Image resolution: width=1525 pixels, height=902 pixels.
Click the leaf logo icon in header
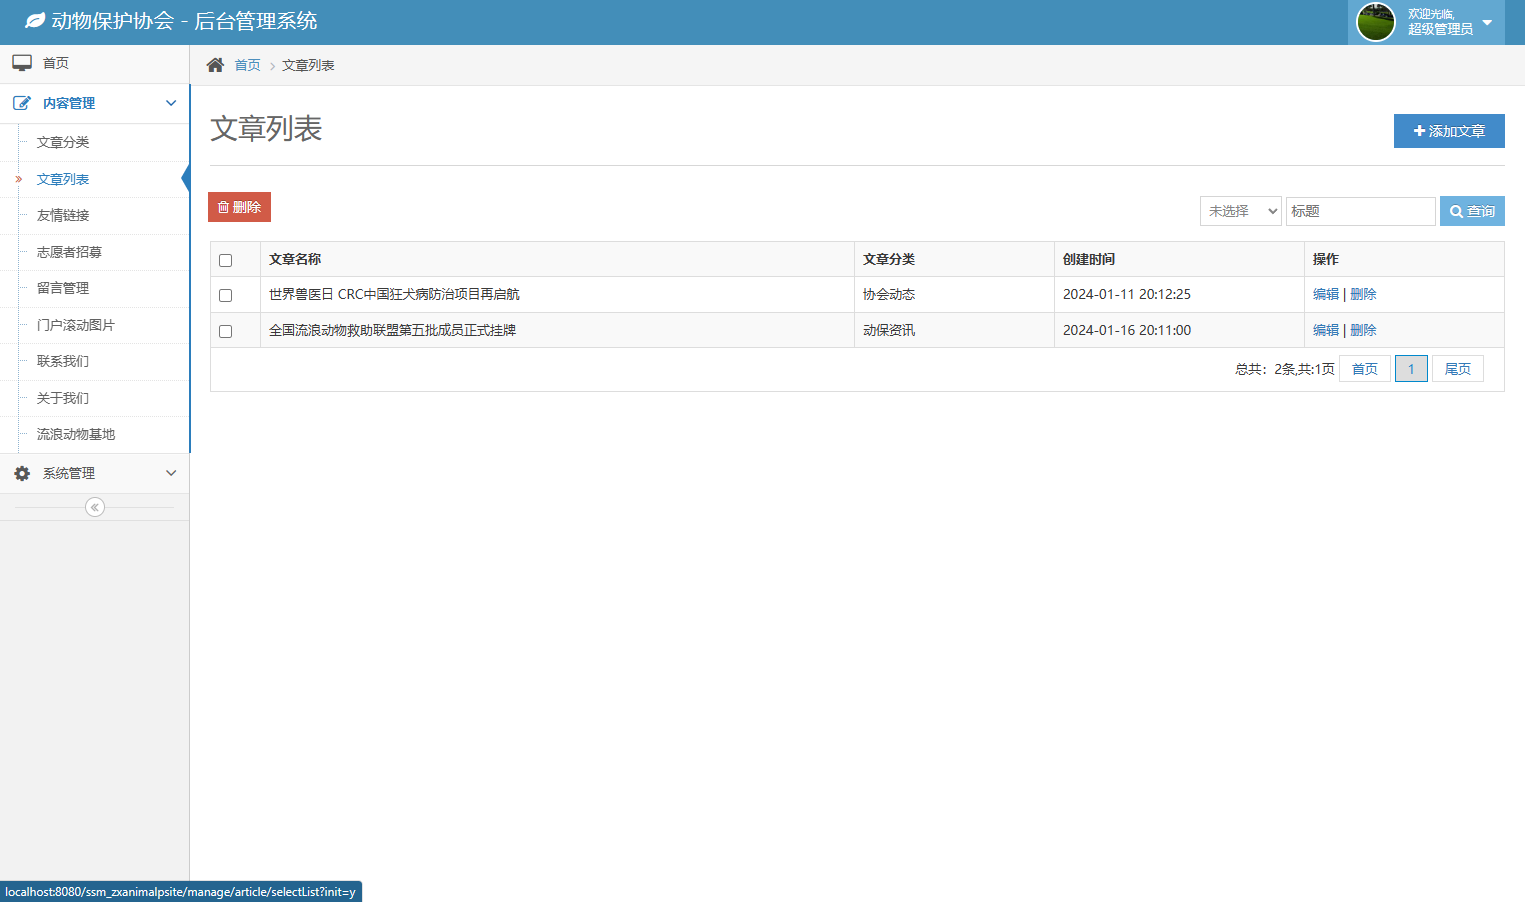click(35, 21)
